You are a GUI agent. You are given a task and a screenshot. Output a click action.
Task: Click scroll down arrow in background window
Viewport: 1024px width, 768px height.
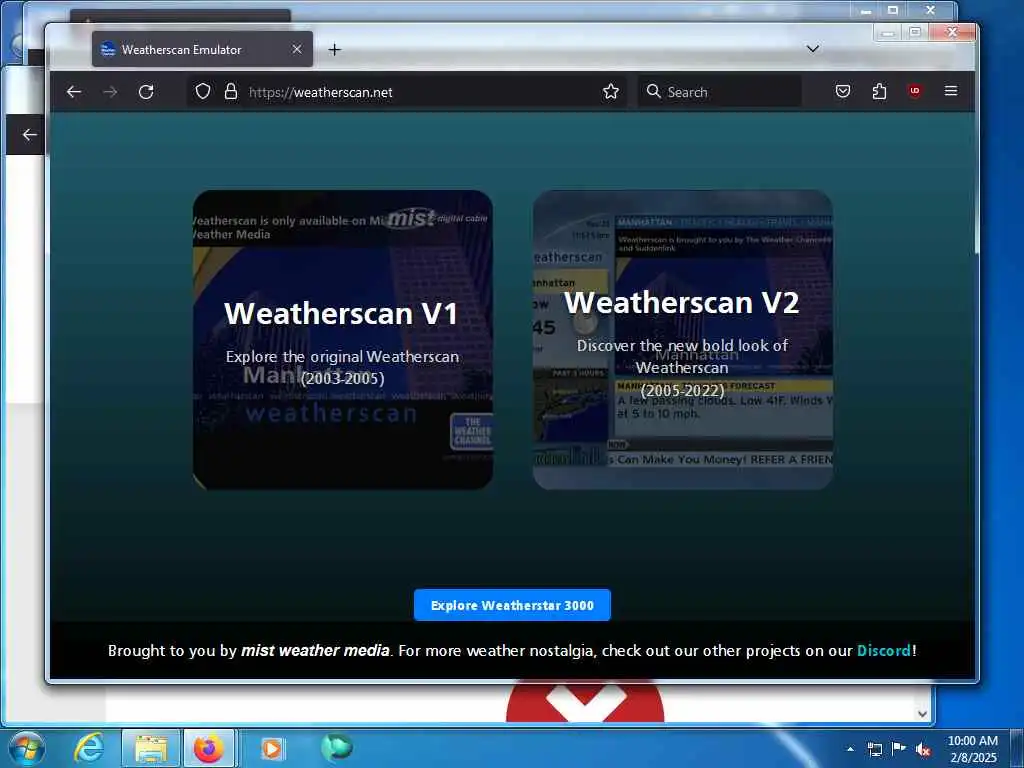[x=922, y=714]
